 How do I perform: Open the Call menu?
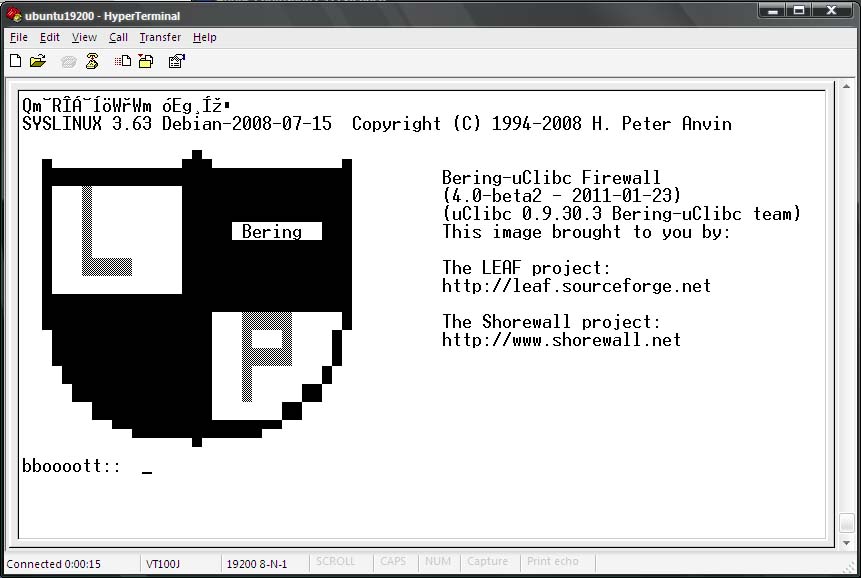118,37
